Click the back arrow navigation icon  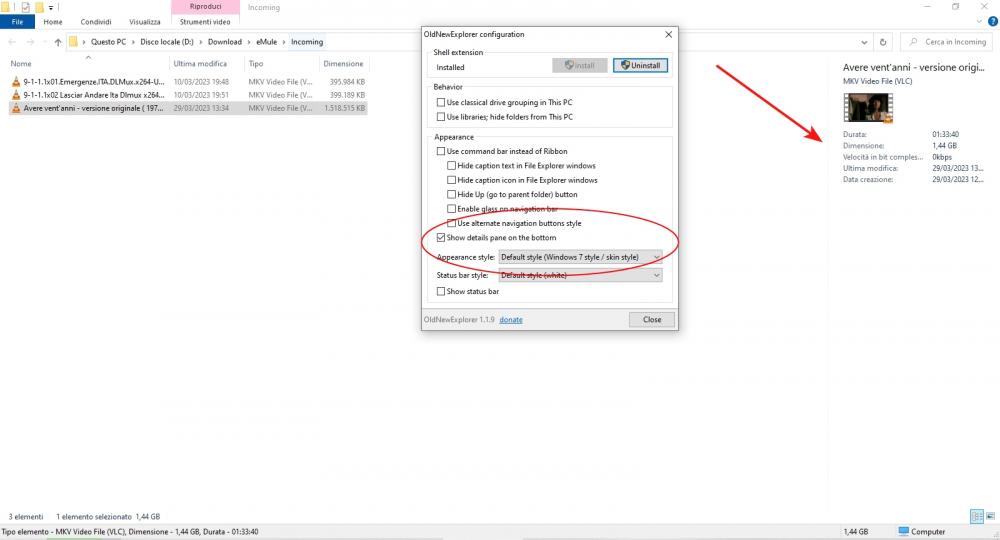tap(11, 42)
